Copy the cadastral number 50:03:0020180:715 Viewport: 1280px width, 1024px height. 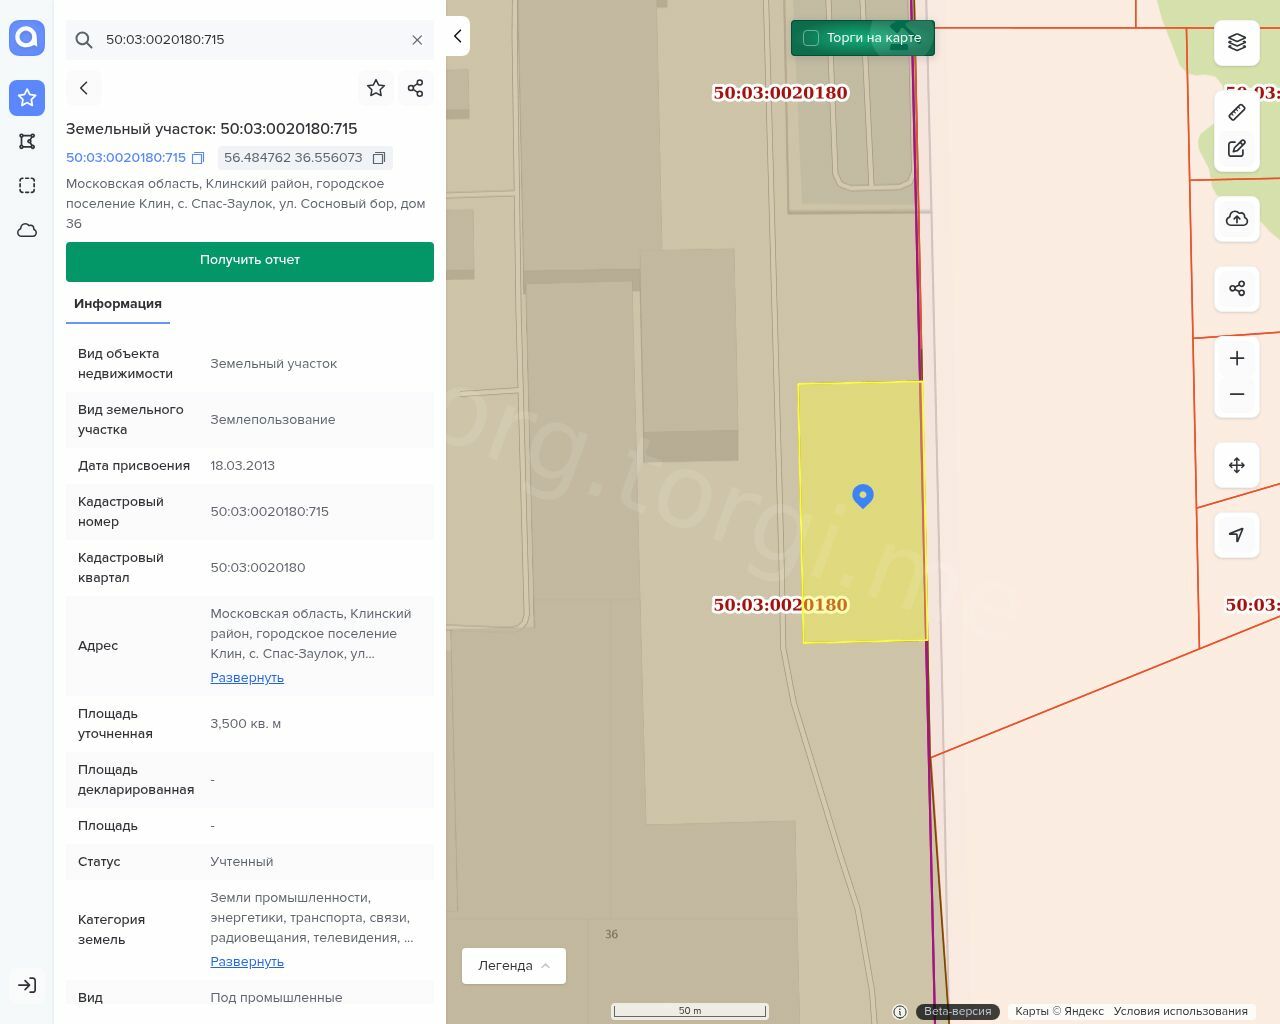point(198,158)
